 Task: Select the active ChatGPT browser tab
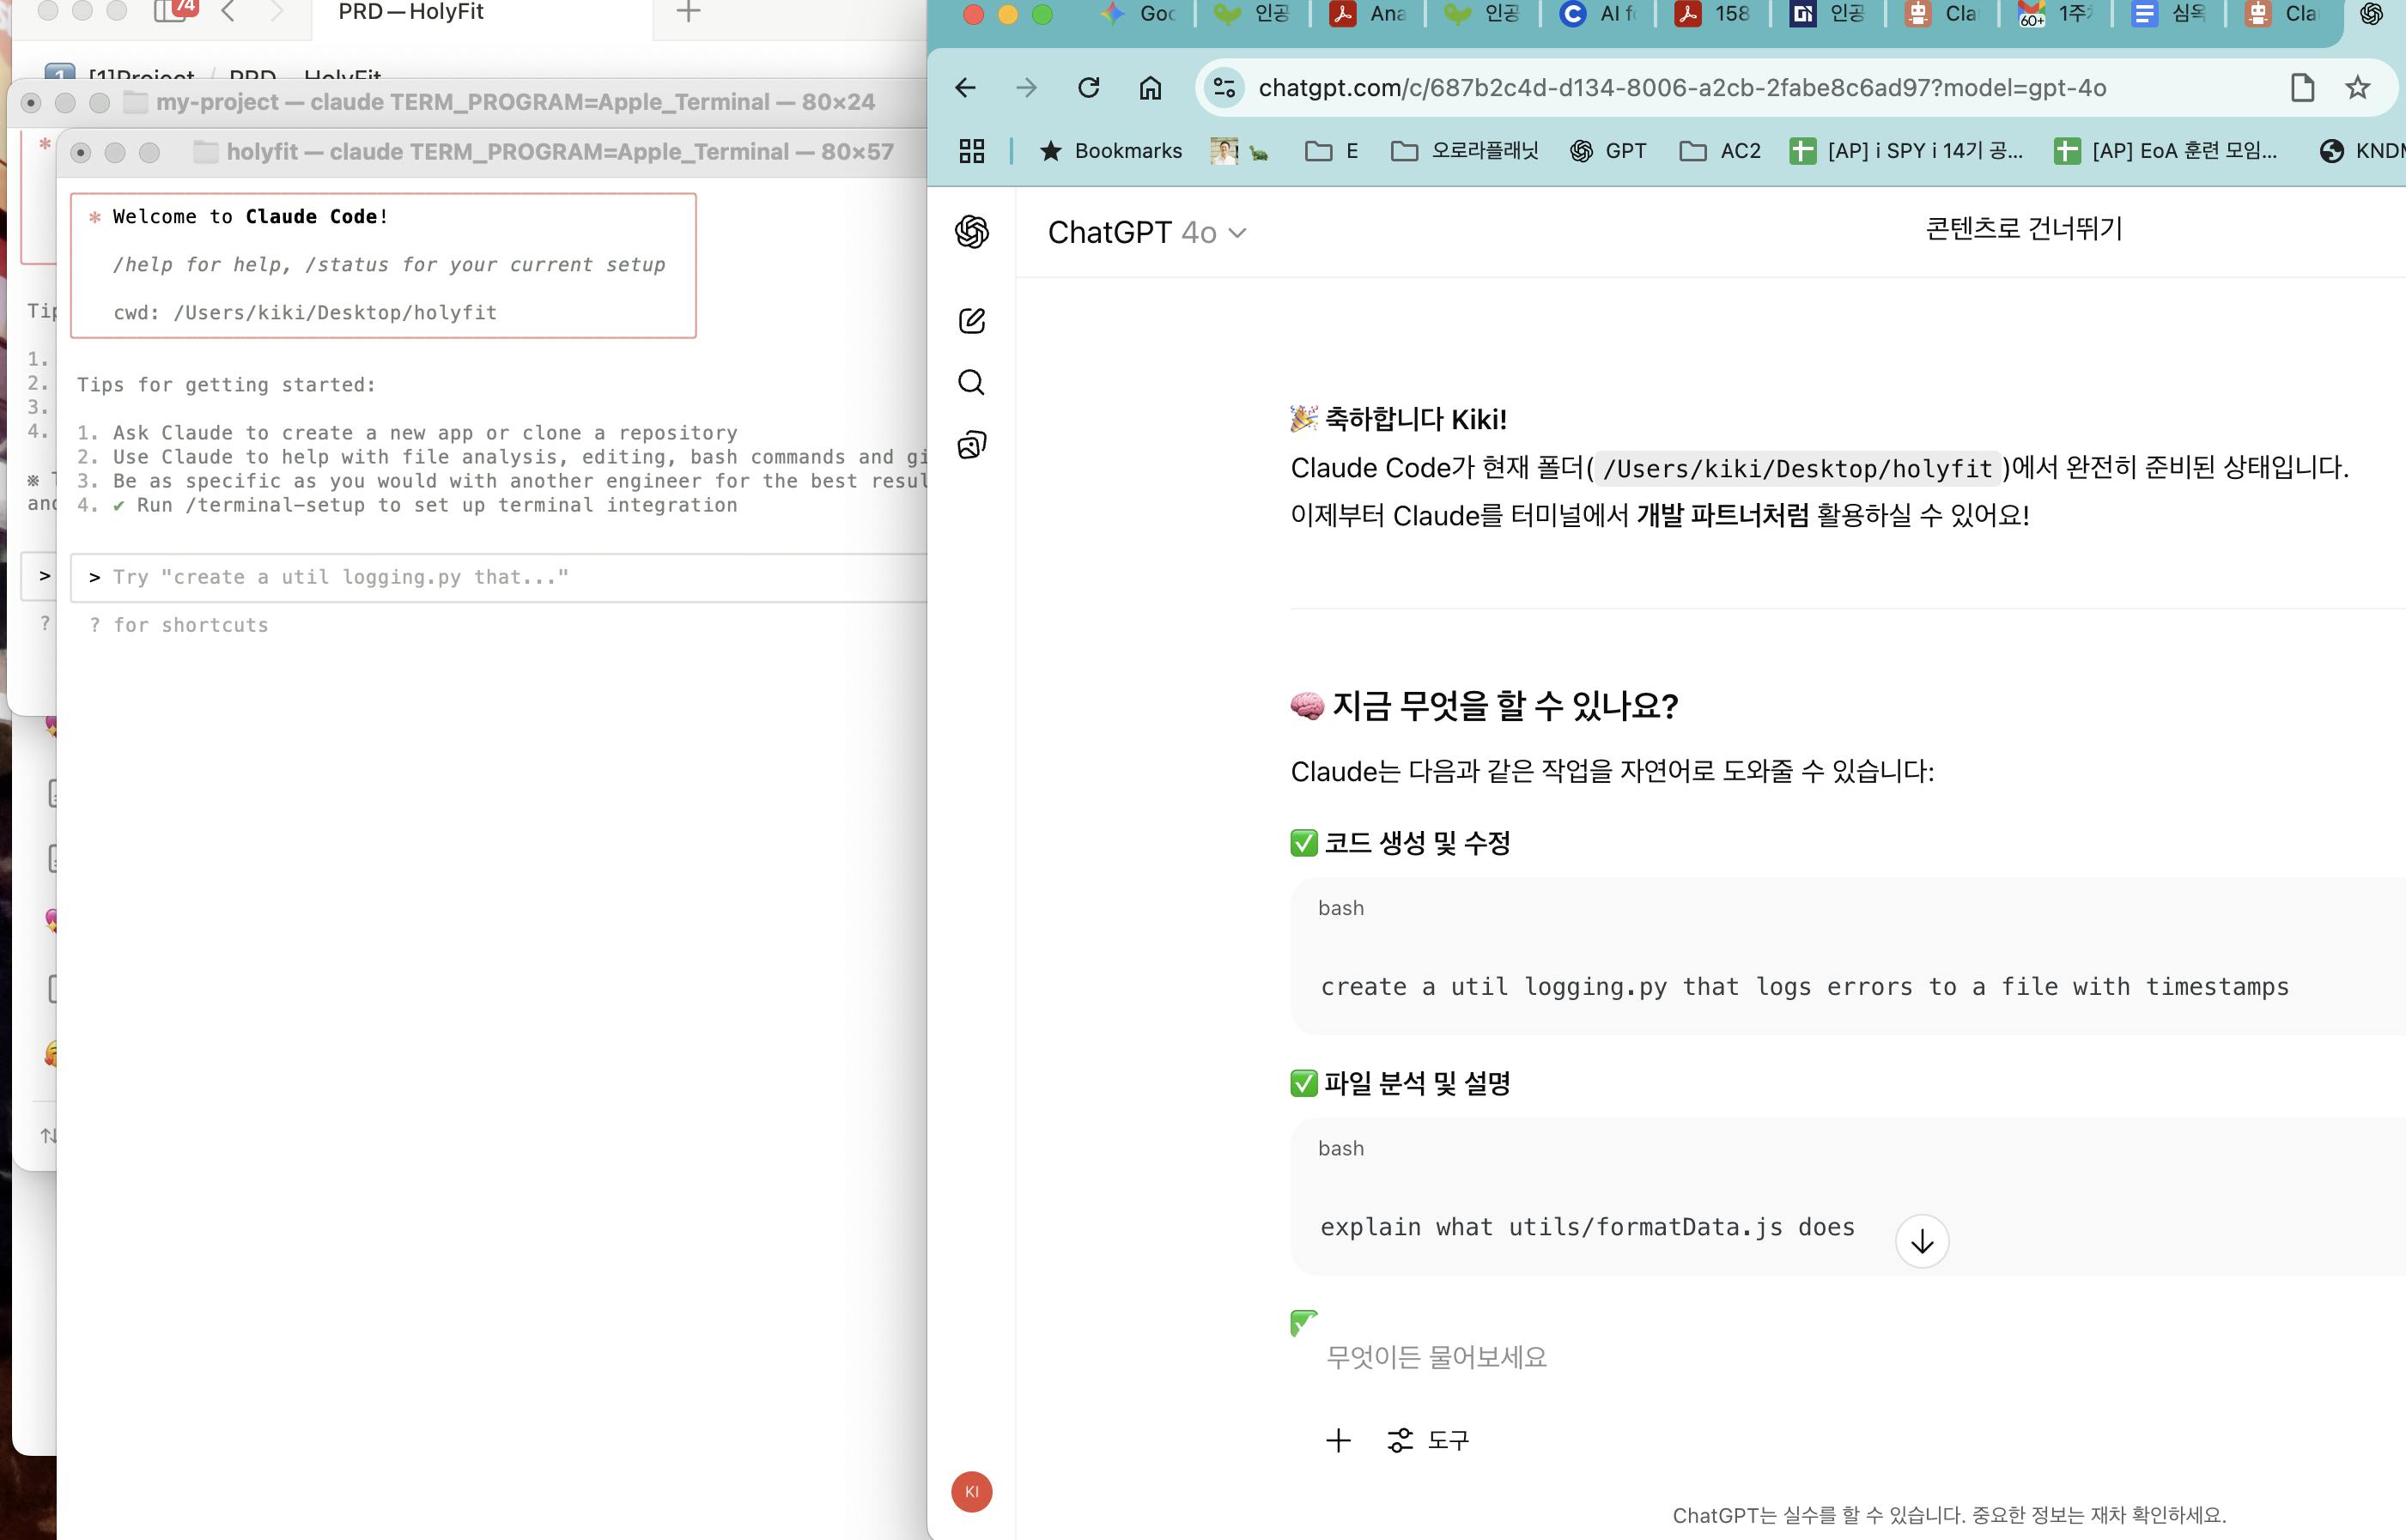pos(2370,14)
